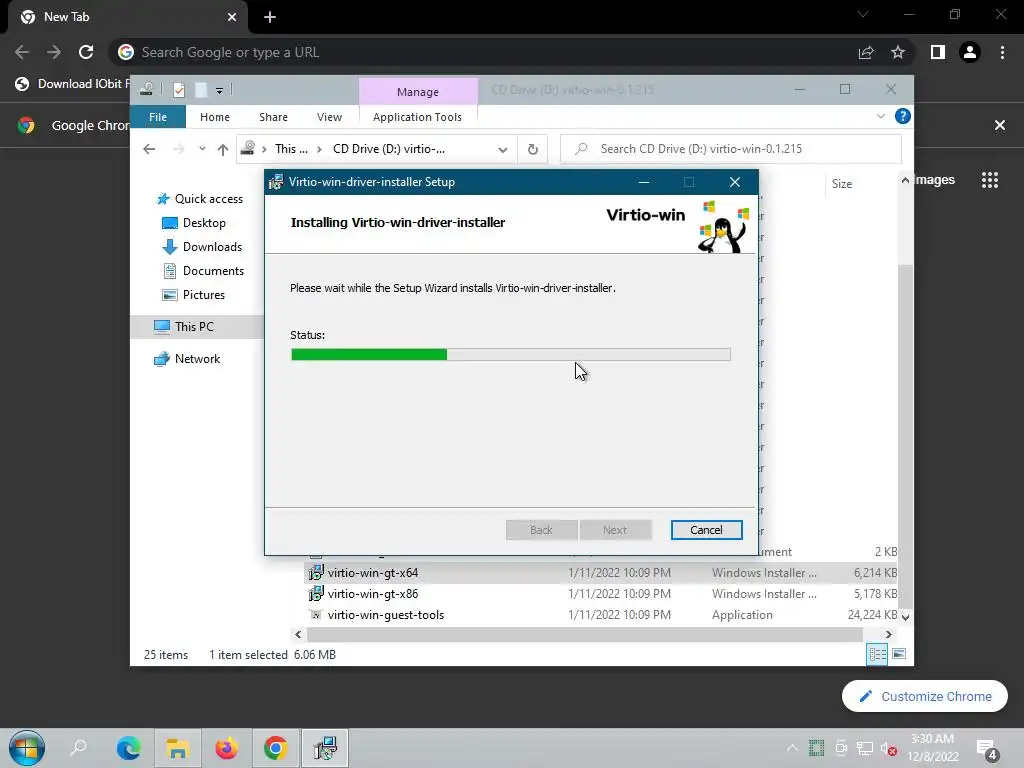Select the installer taskbar icon
The image size is (1024, 768).
pos(325,748)
